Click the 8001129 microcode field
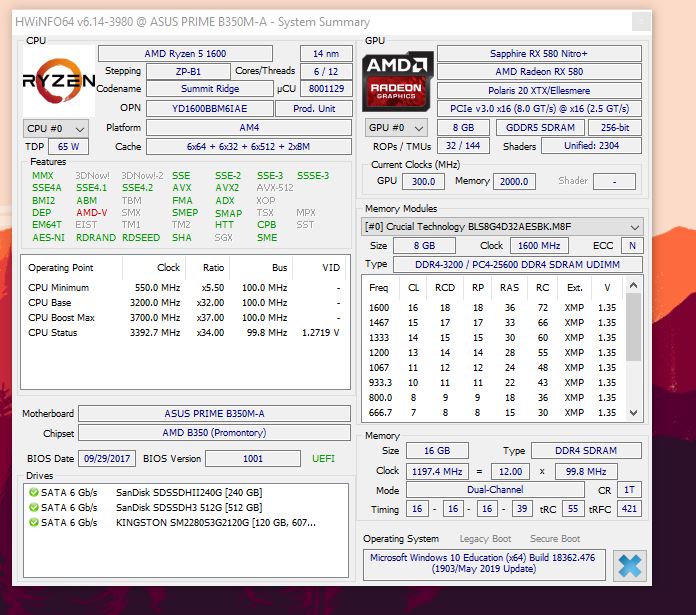Viewport: 696px width, 615px height. click(326, 89)
